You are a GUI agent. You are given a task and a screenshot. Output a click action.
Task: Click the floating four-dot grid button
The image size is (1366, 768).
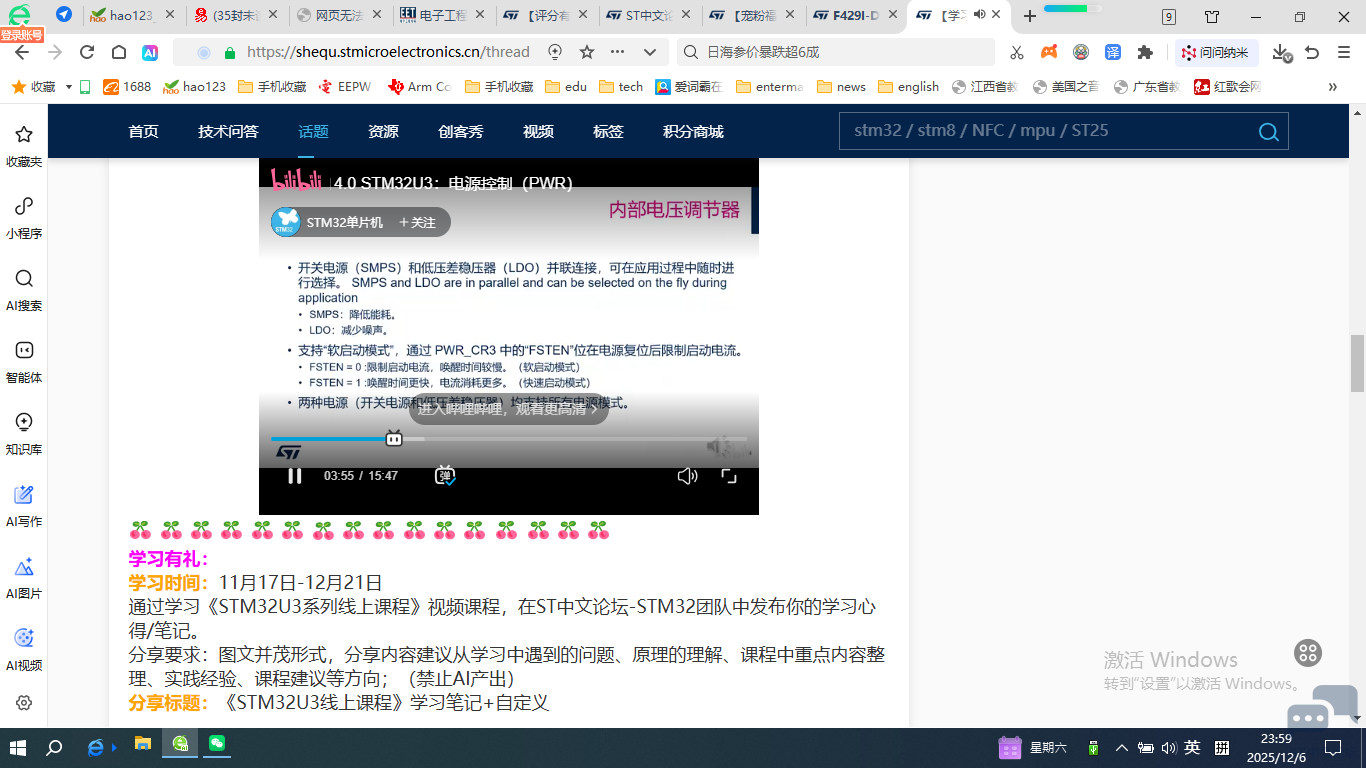(1308, 653)
